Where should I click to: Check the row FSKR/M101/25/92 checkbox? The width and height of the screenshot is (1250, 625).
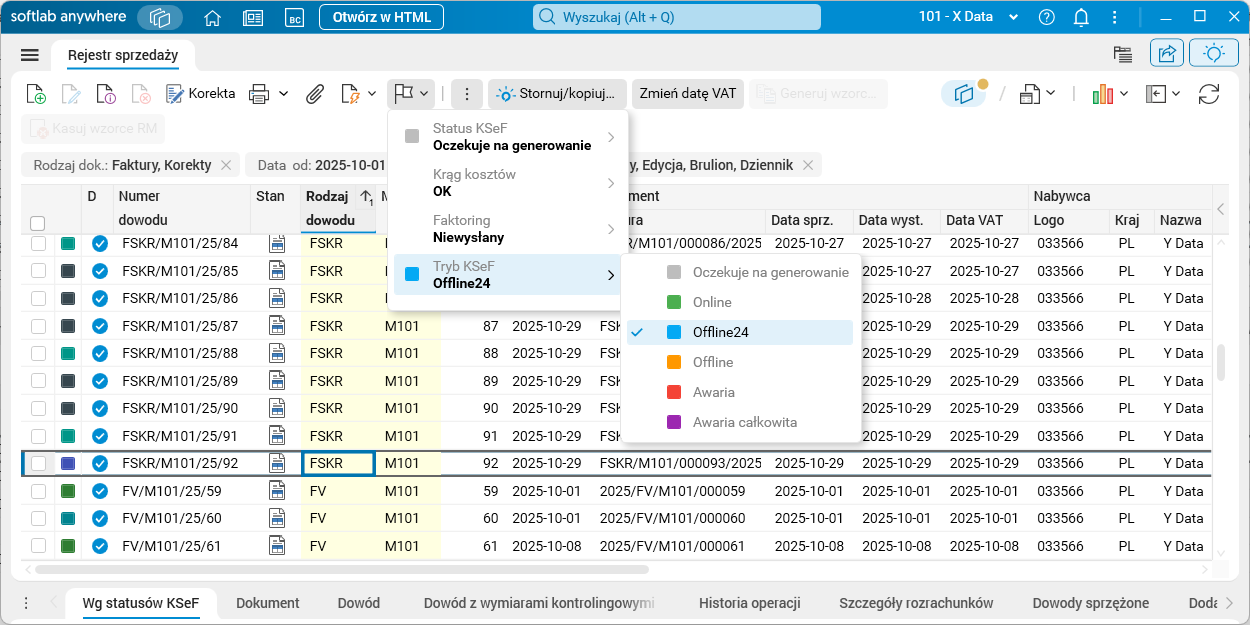38,463
